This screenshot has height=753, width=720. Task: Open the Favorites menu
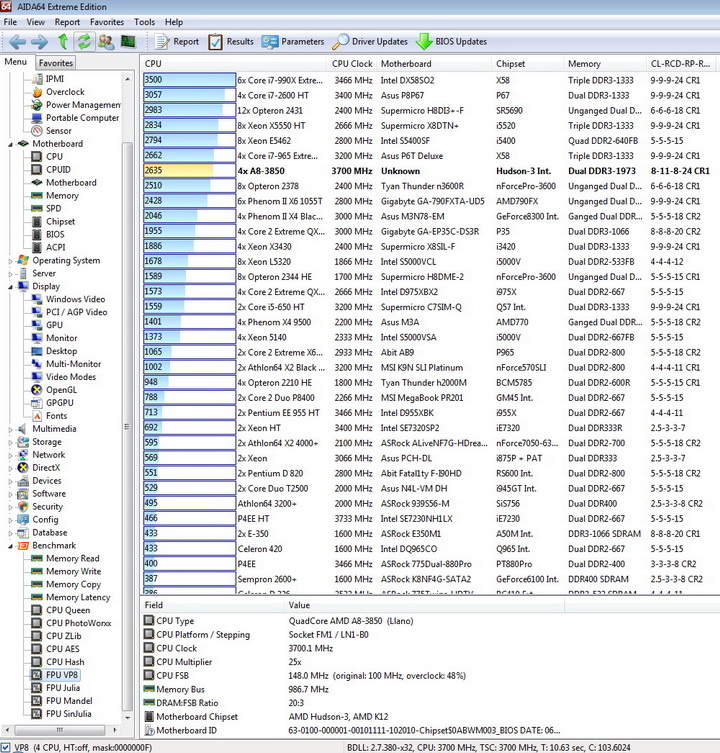click(107, 22)
